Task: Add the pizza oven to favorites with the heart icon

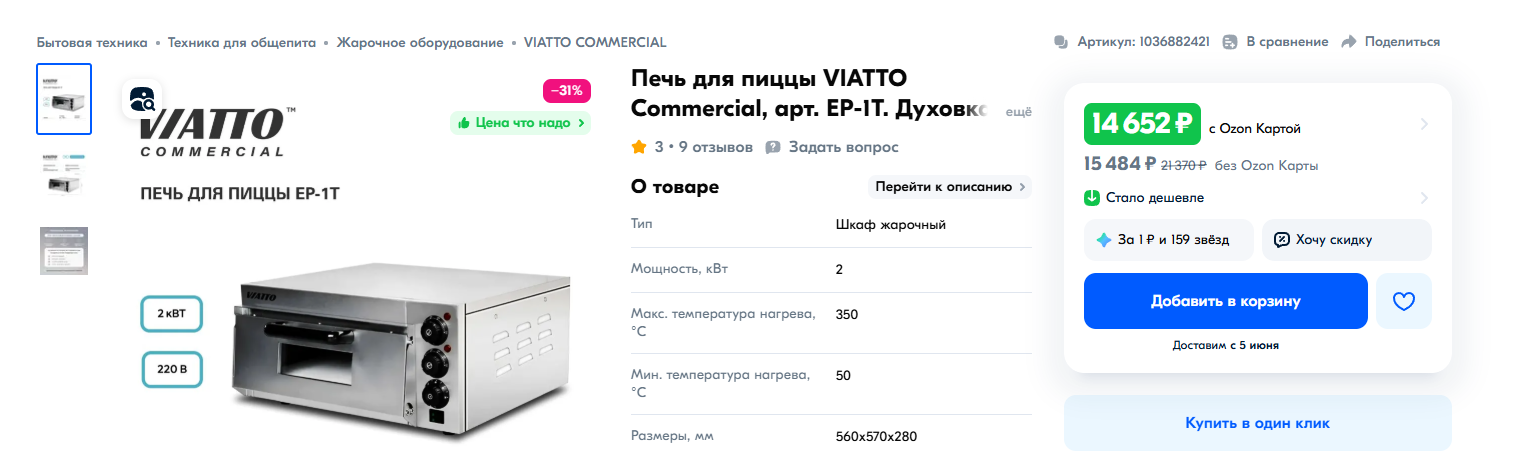Action: (1403, 301)
